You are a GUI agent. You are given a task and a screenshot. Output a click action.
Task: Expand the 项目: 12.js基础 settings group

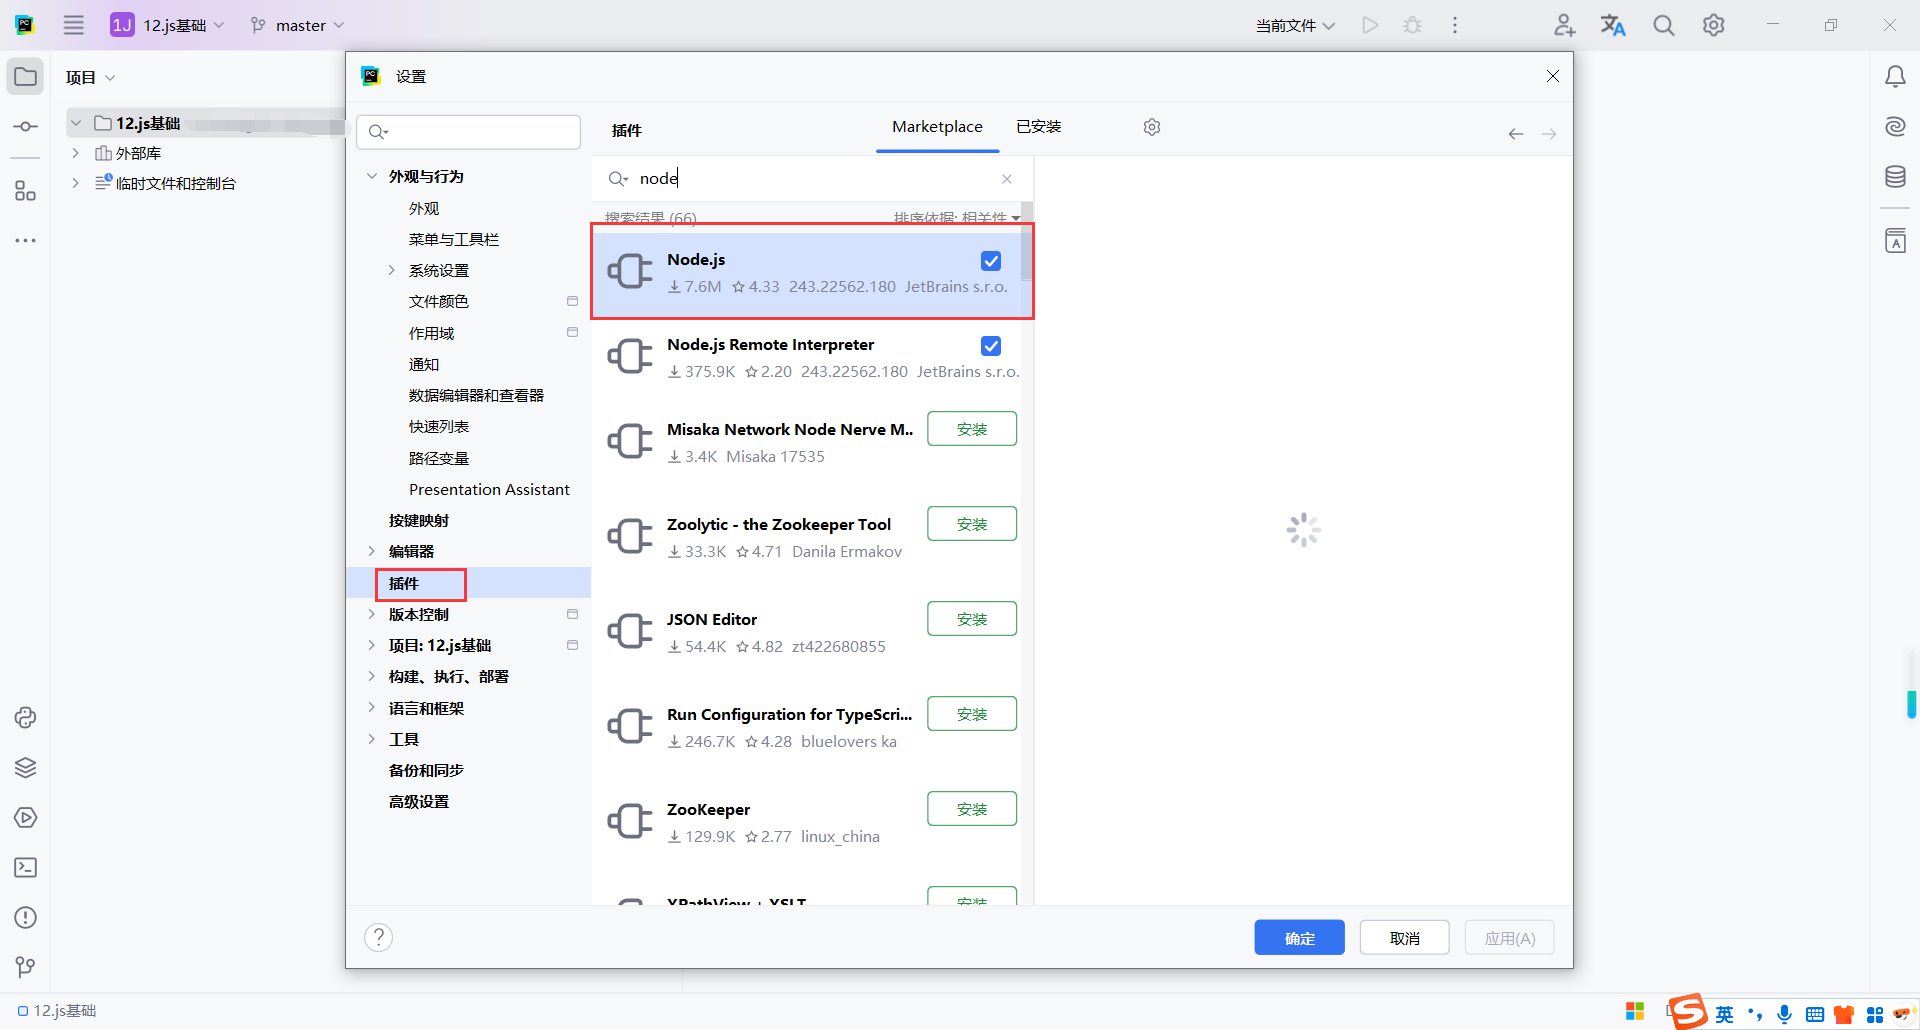pyautogui.click(x=372, y=645)
